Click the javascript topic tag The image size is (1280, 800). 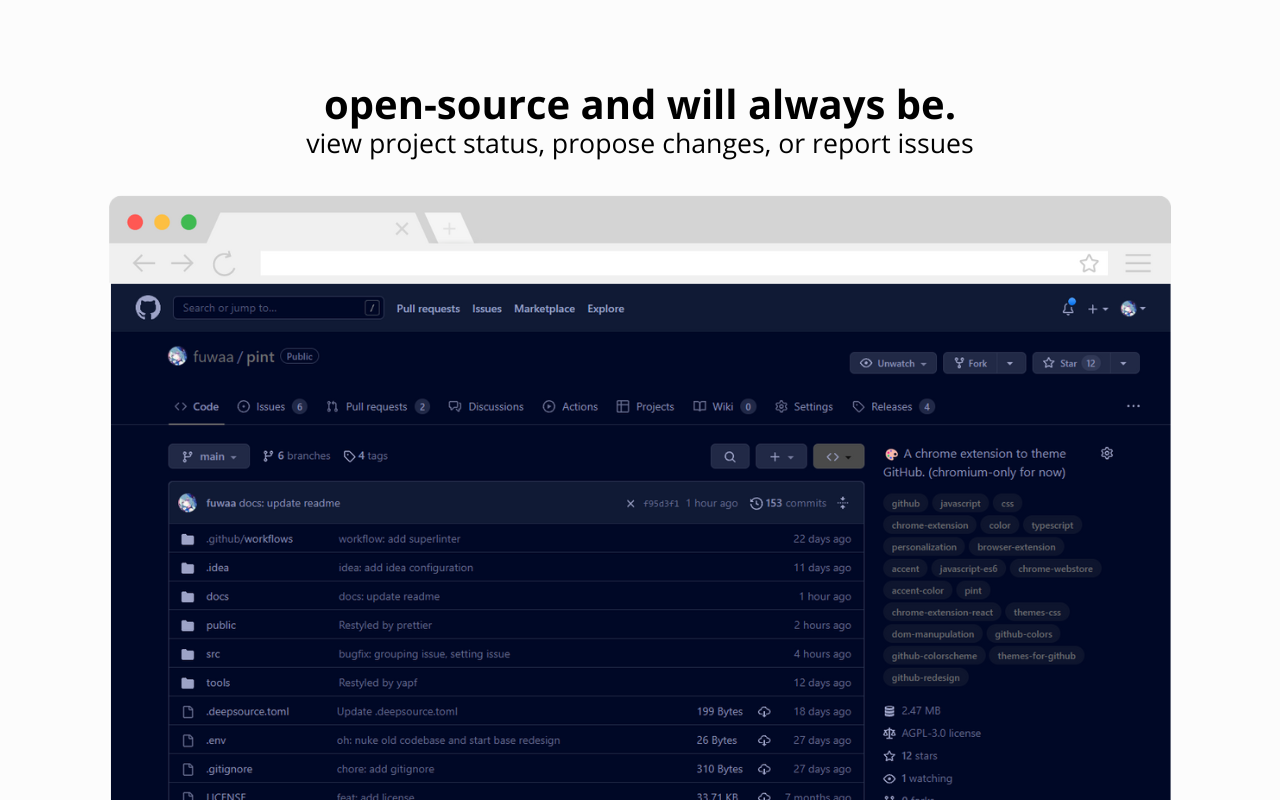tap(961, 503)
